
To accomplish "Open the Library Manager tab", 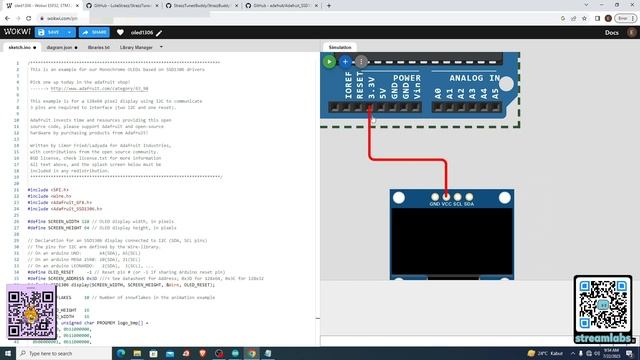I will 136,47.
